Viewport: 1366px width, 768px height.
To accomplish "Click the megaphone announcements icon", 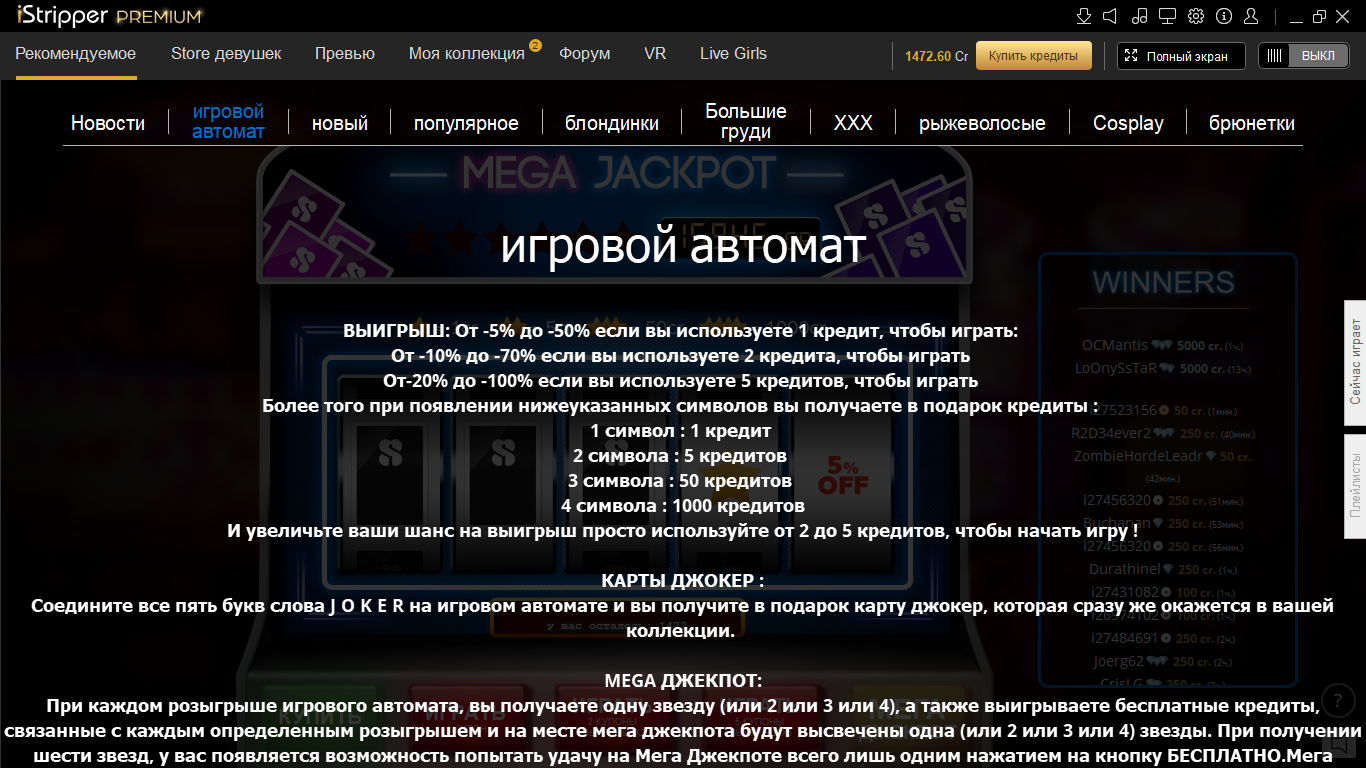I will (1110, 16).
